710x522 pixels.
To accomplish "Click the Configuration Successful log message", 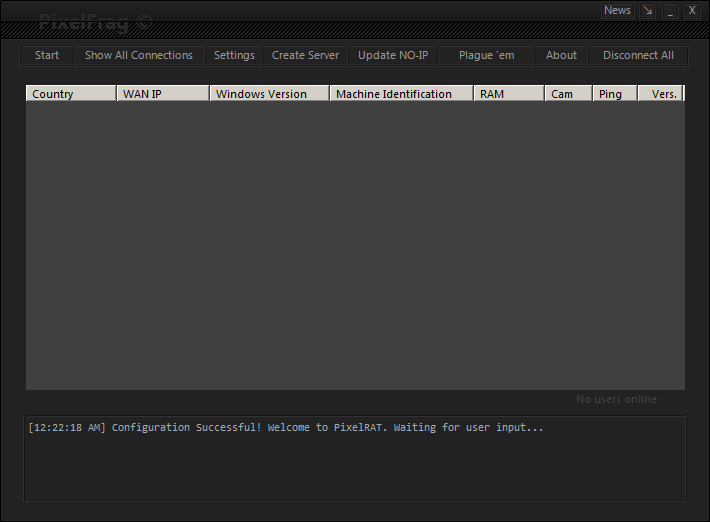I will (286, 428).
